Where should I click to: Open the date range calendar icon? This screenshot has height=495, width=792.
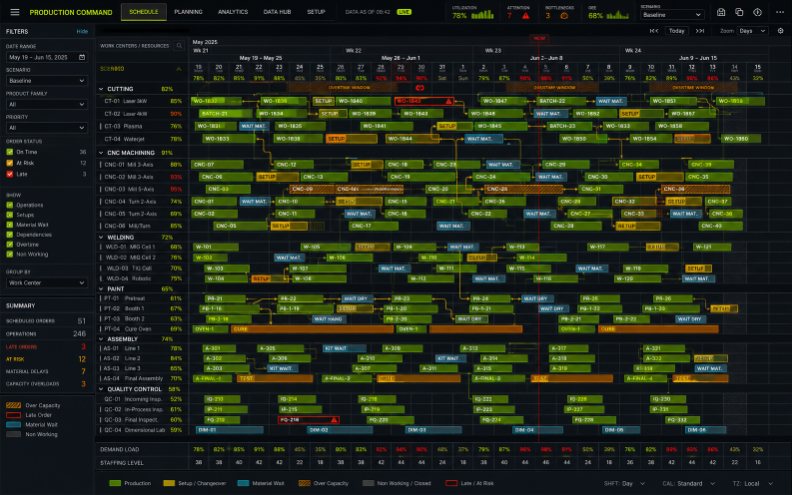[82, 57]
